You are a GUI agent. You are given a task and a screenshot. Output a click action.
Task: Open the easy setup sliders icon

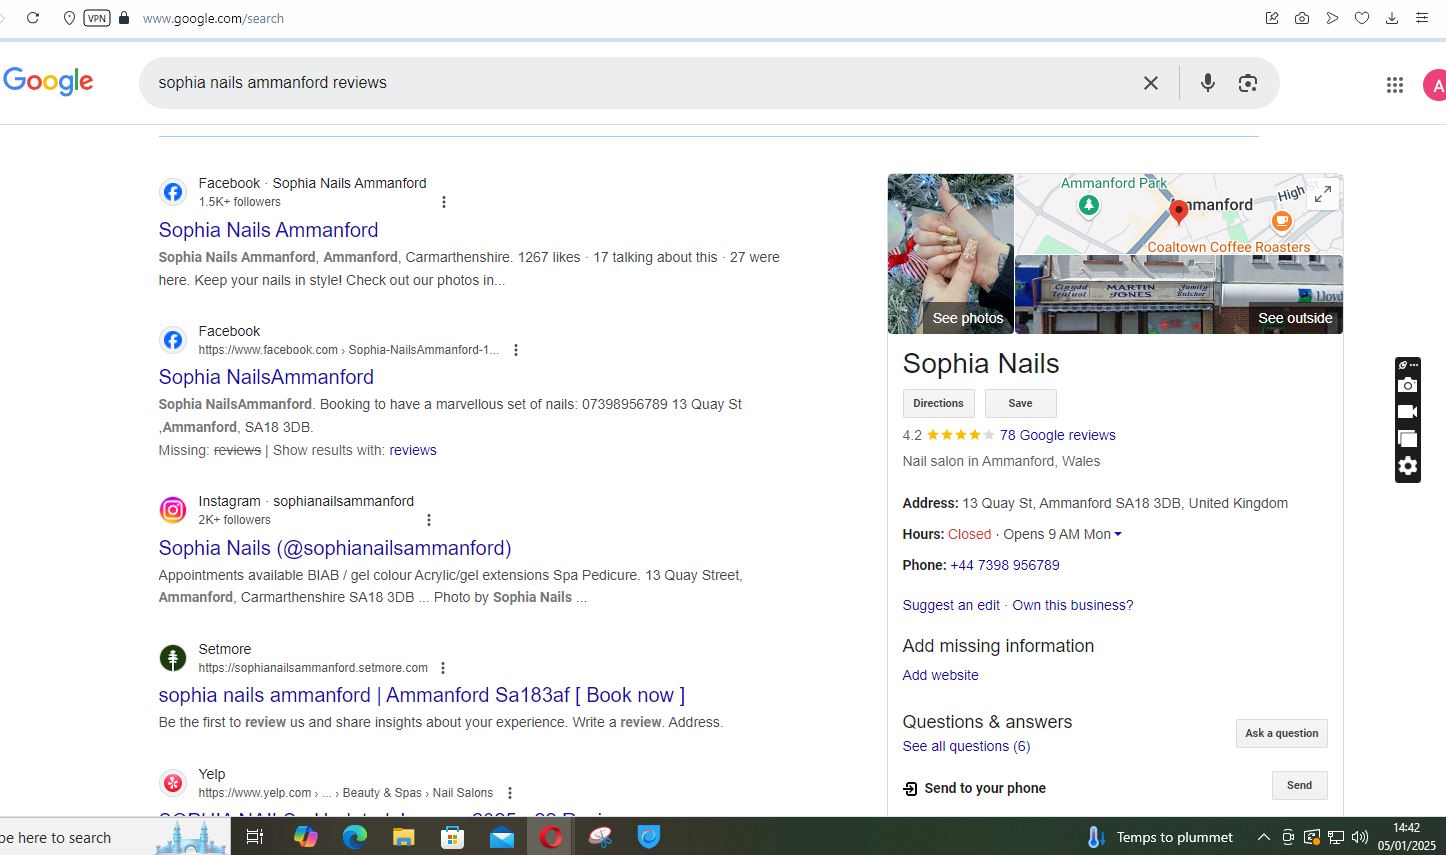(x=1422, y=18)
